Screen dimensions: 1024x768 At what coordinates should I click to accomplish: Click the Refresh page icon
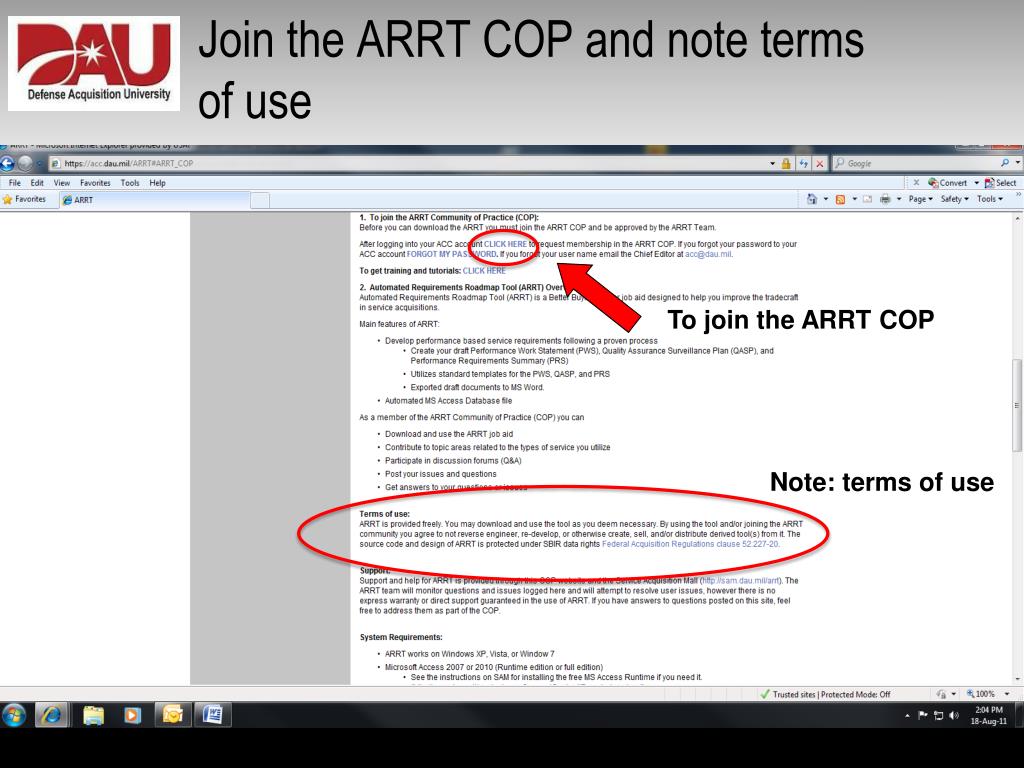[803, 163]
